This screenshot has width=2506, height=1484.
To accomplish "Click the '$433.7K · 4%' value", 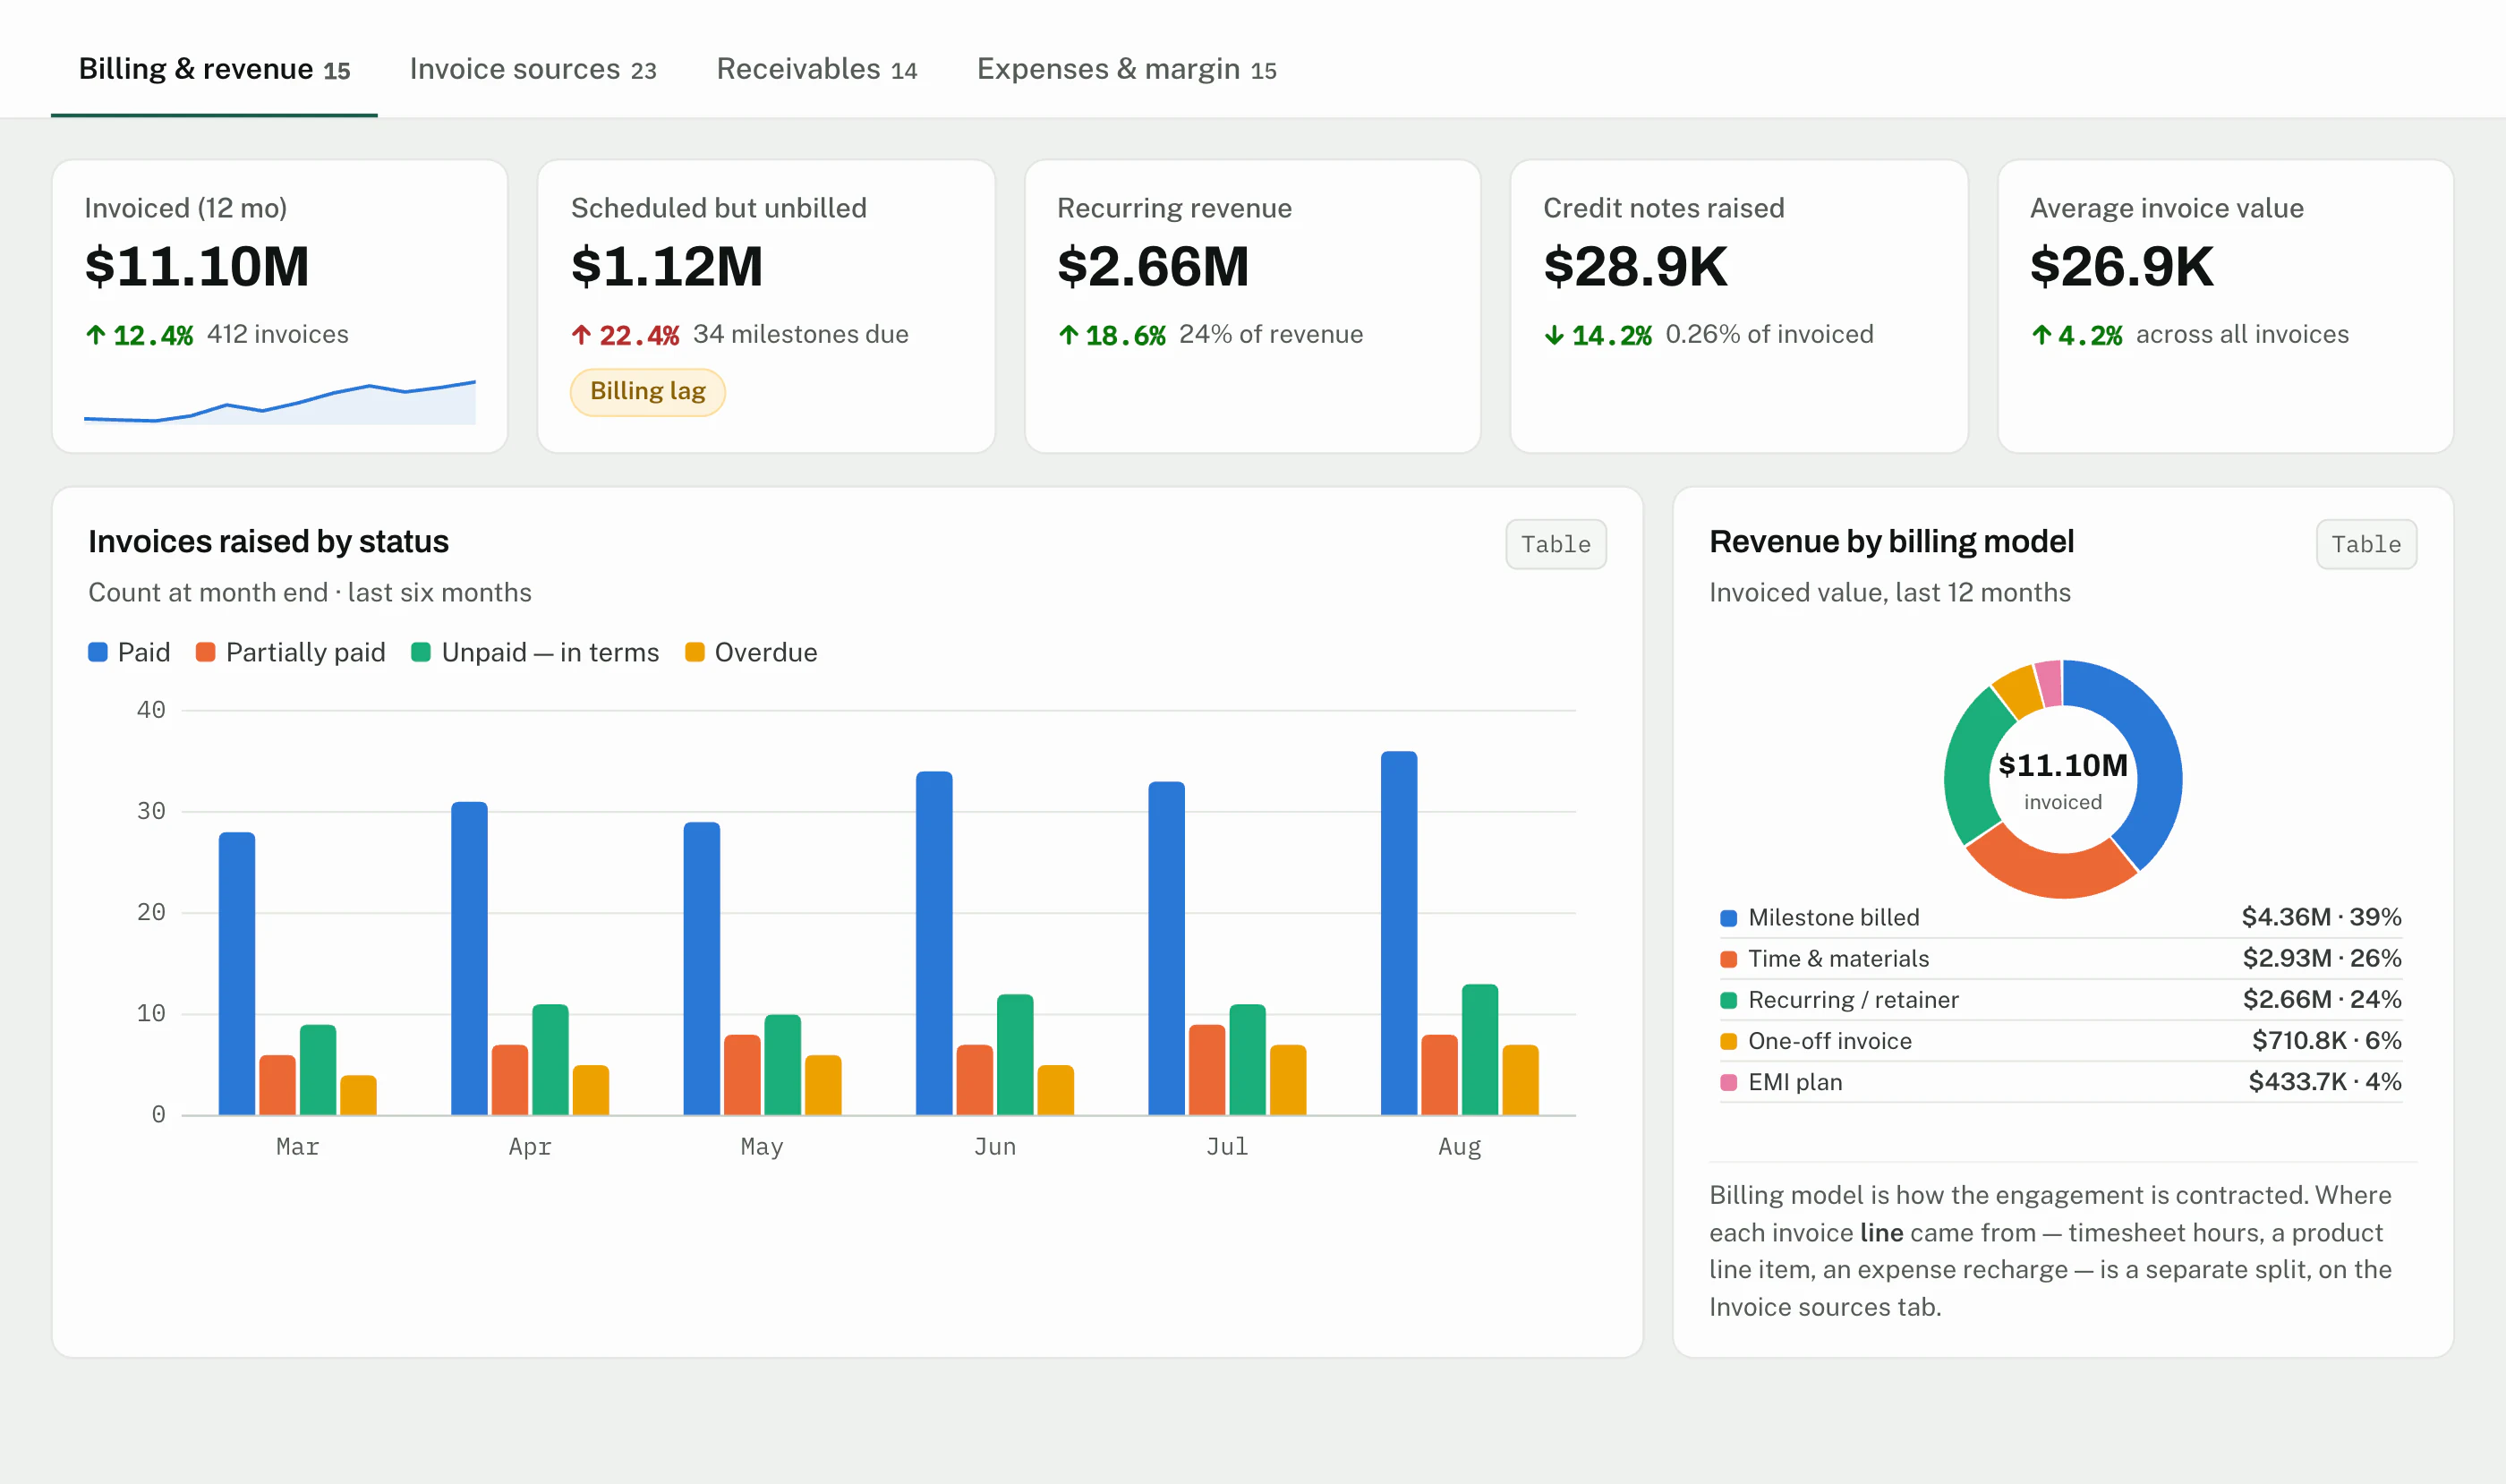I will 2325,1081.
